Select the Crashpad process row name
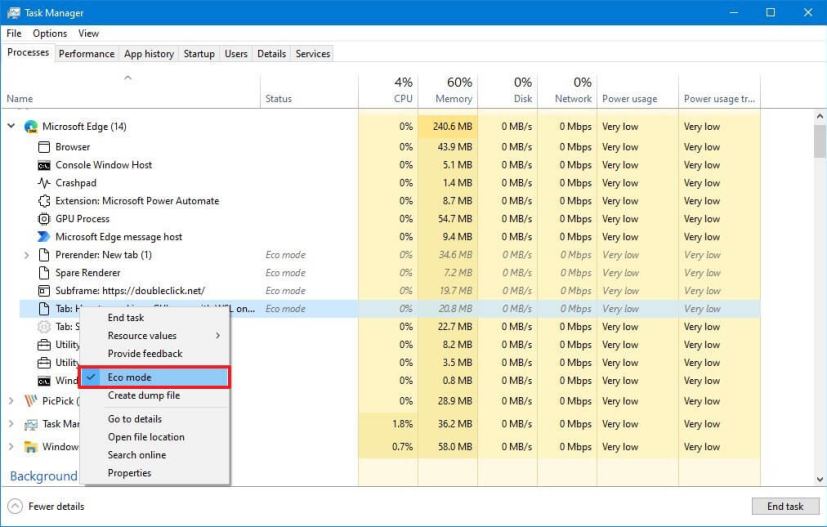827x527 pixels. click(x=76, y=183)
